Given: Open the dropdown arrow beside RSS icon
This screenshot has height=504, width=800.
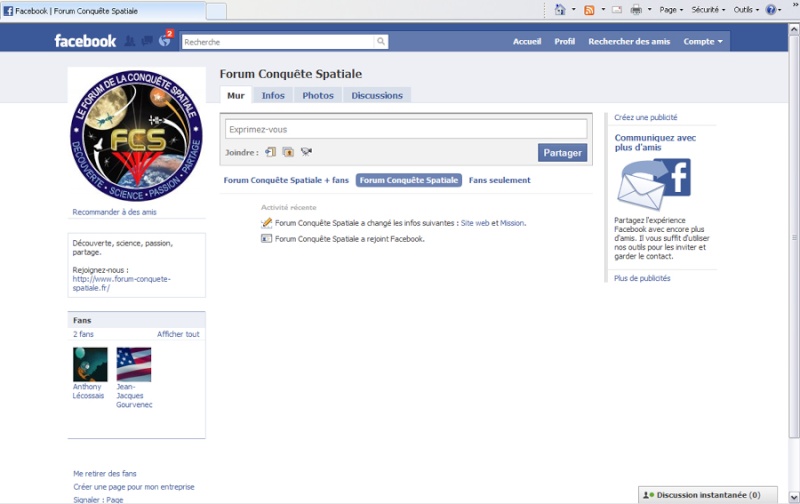Looking at the screenshot, I should pos(603,10).
